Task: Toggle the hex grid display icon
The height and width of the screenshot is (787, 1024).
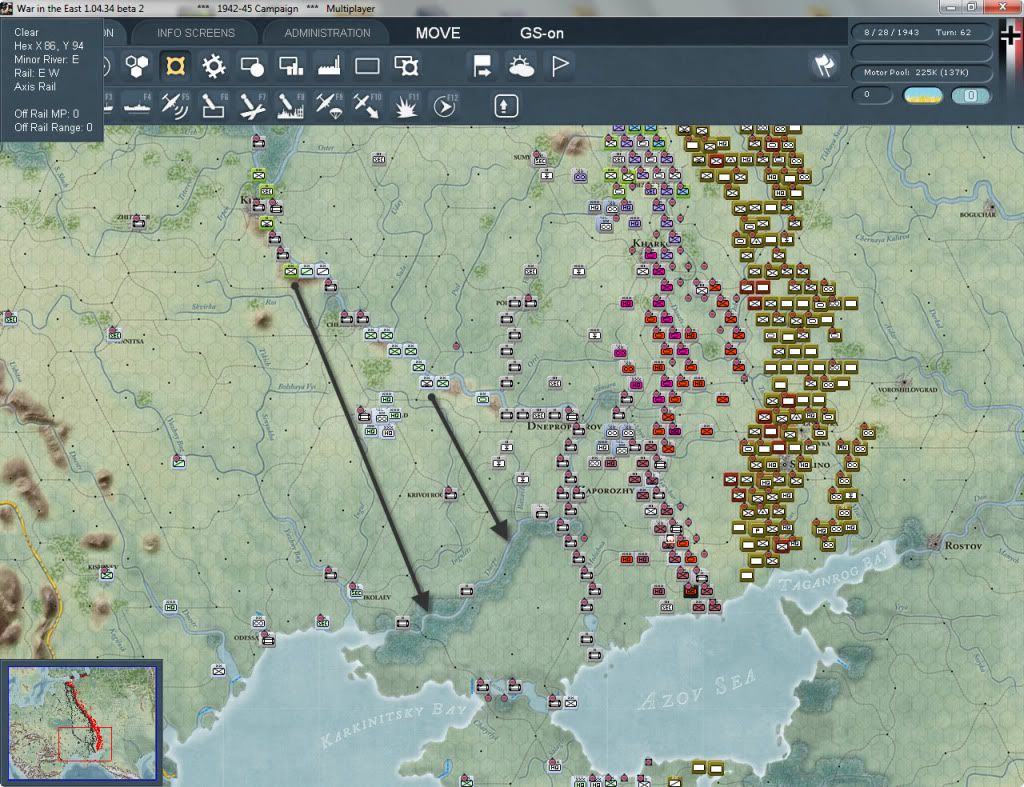Action: [x=136, y=66]
